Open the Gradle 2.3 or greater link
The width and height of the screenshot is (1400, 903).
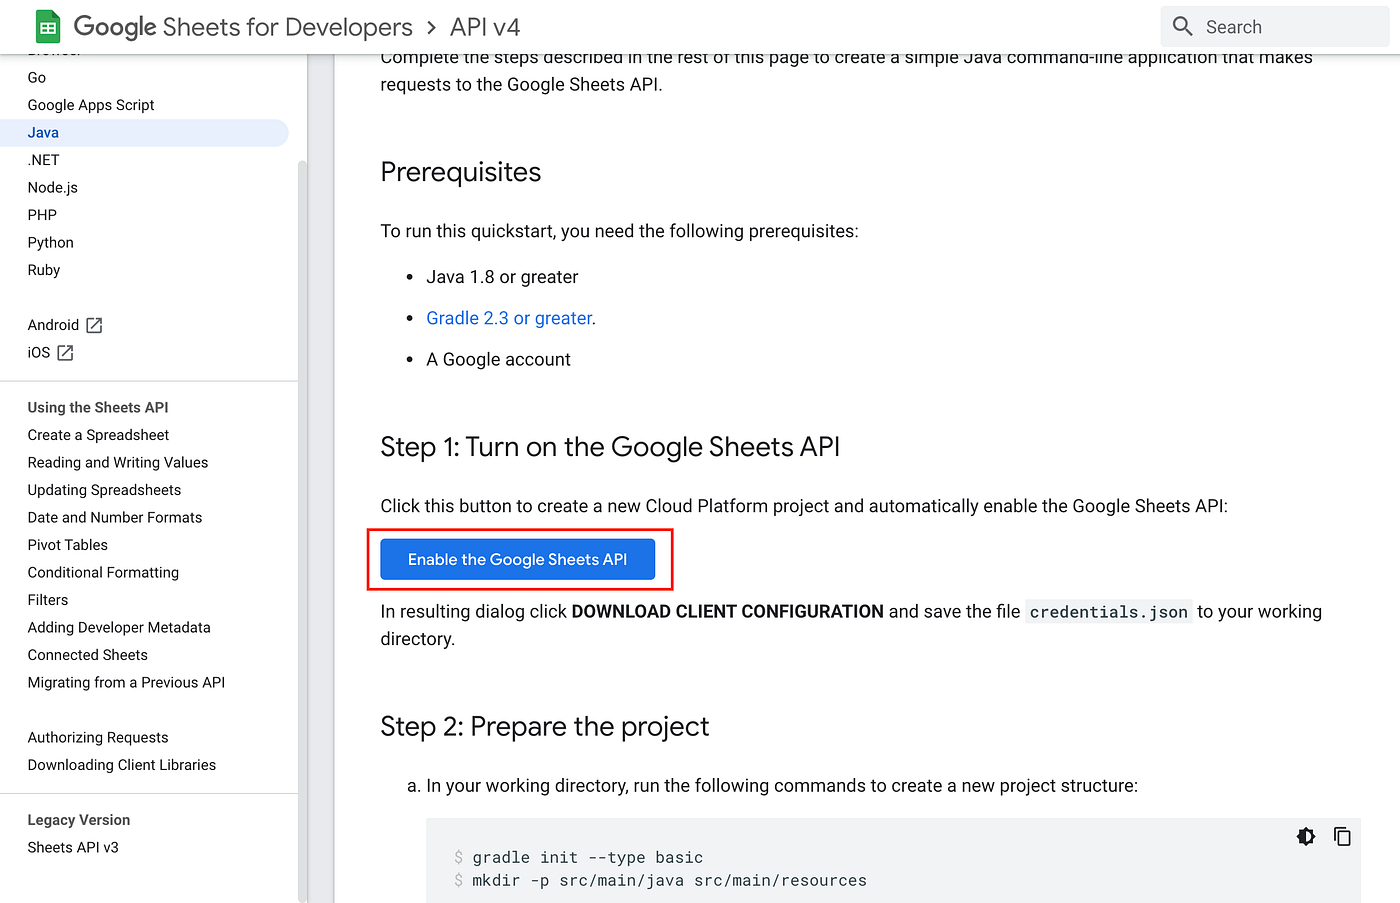(509, 318)
